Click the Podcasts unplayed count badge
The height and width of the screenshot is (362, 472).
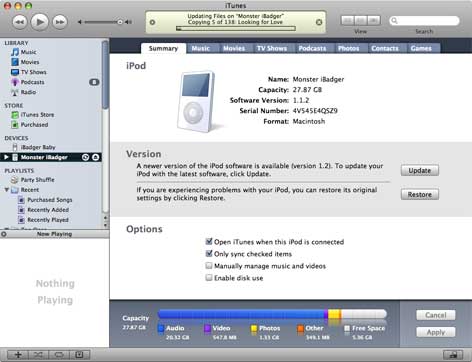(94, 82)
